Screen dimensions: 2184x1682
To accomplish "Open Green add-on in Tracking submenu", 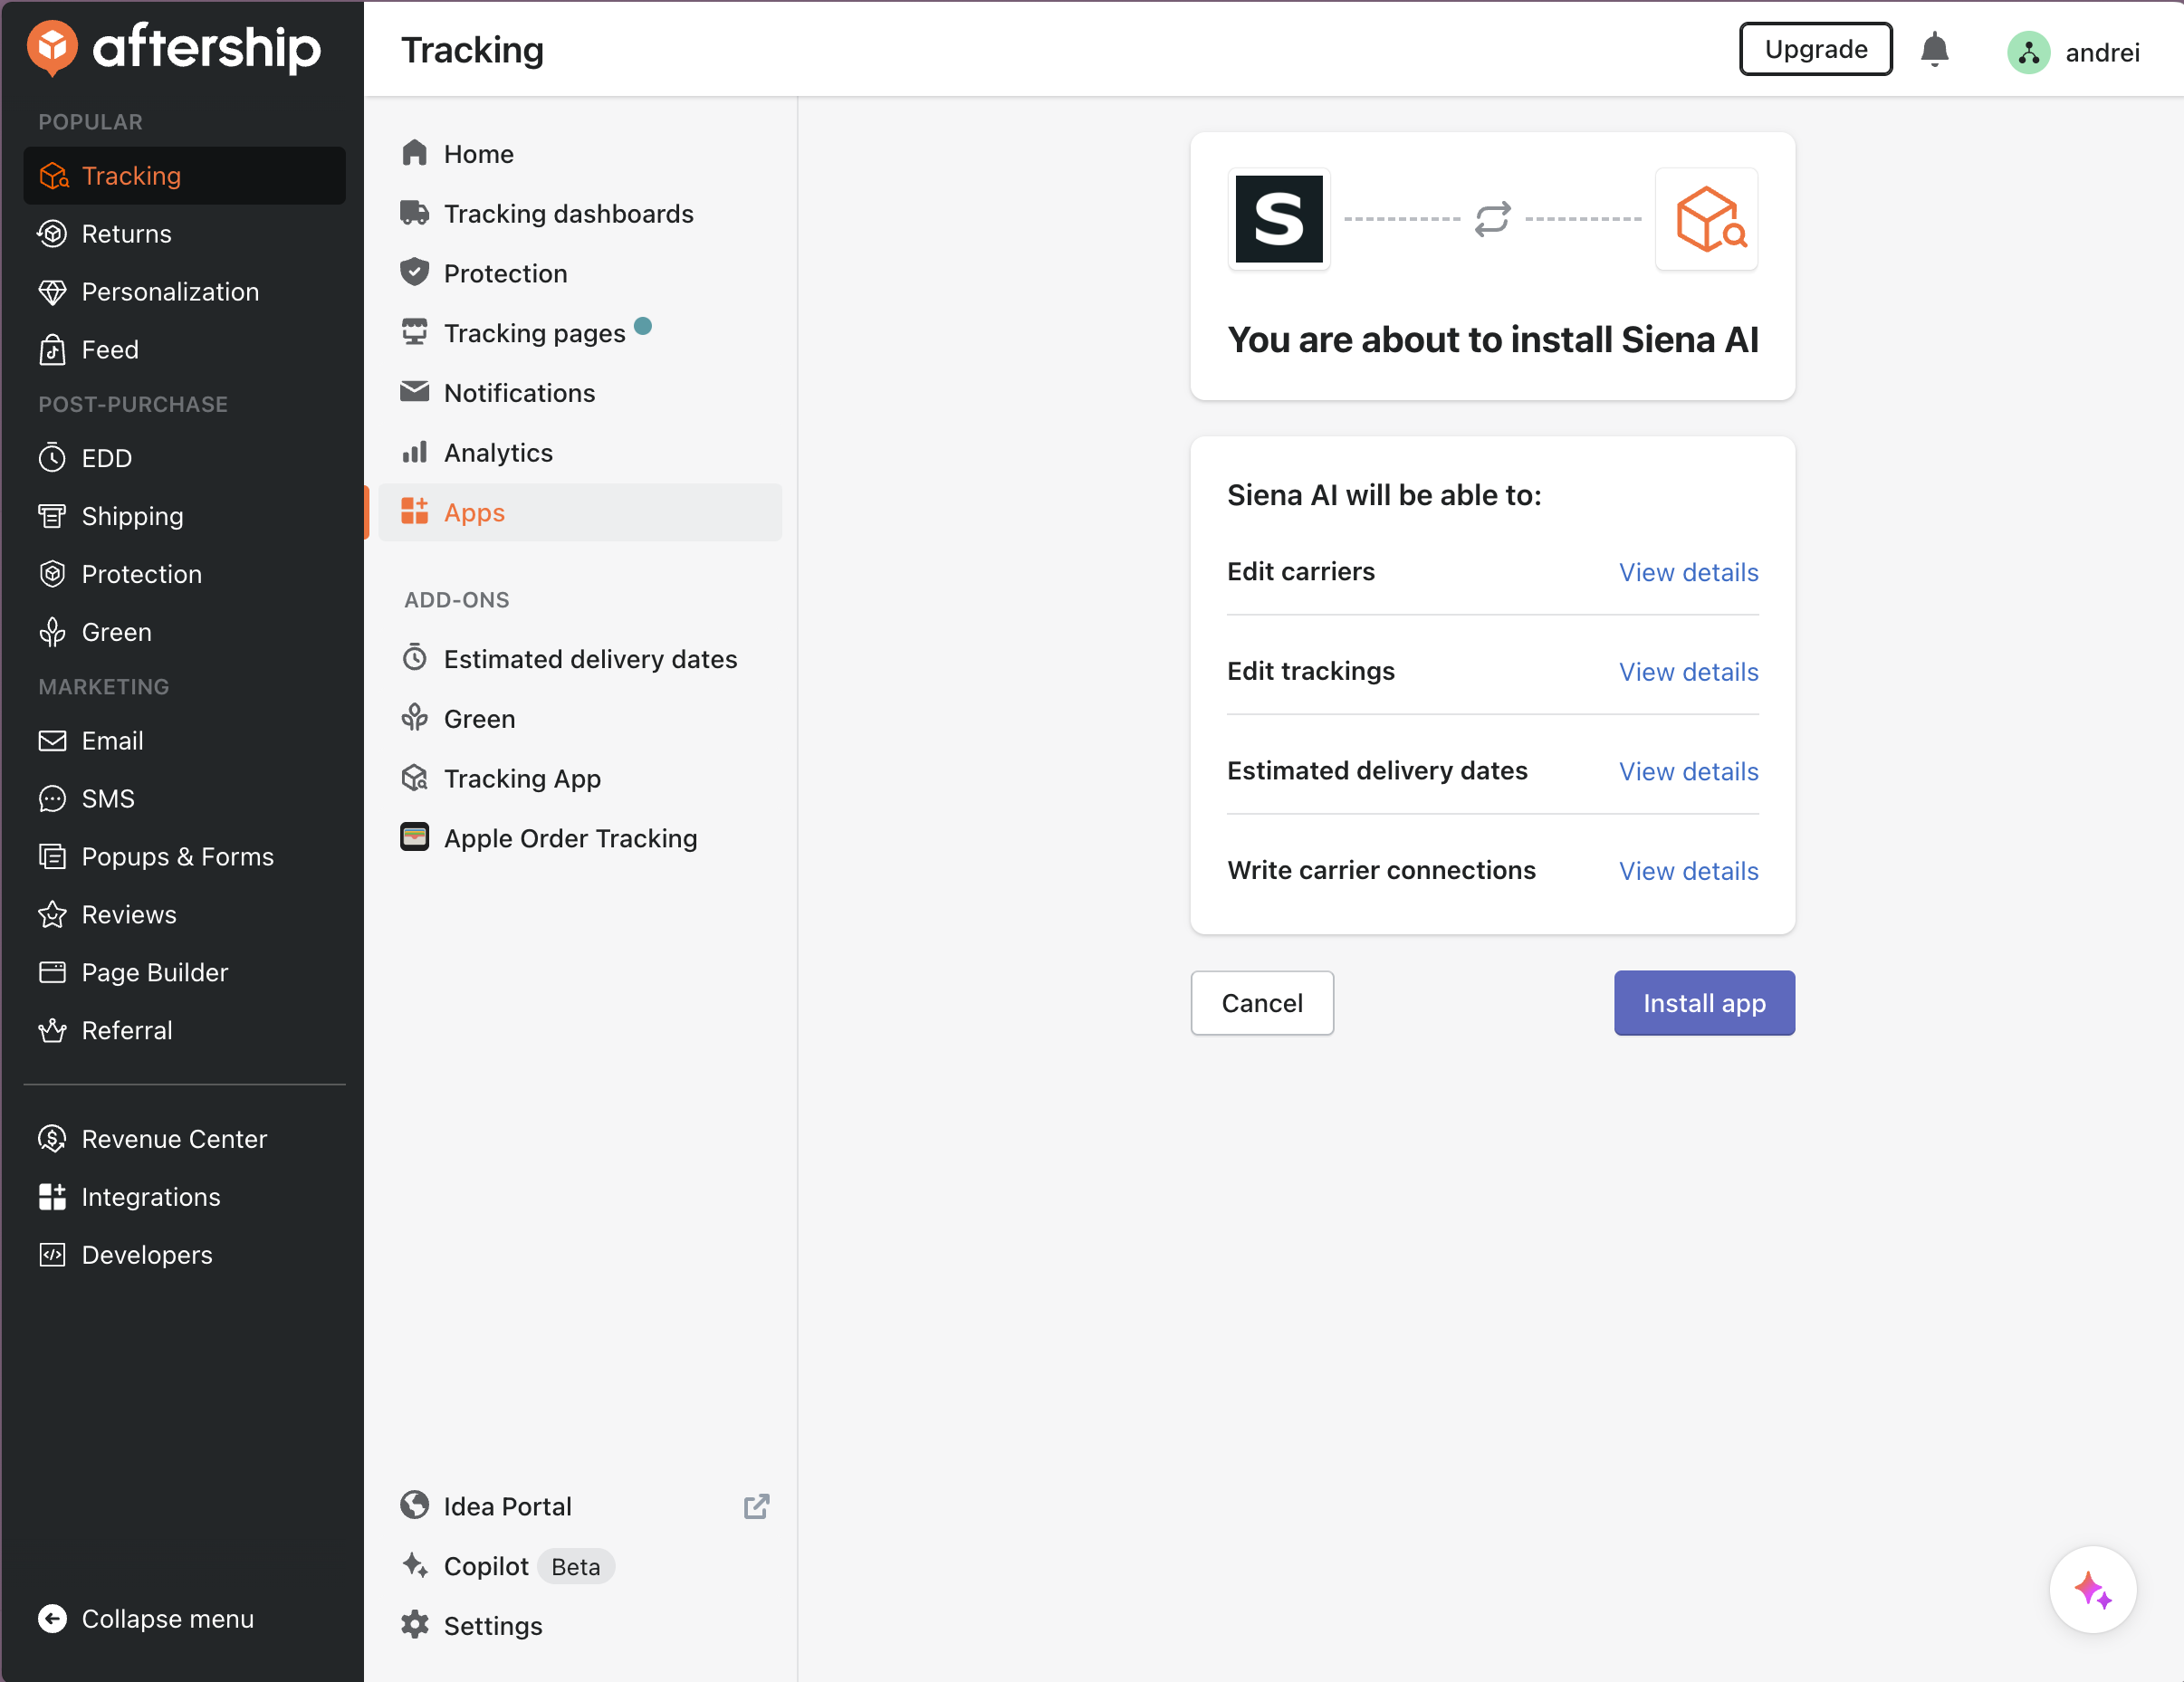I will pyautogui.click(x=580, y=718).
